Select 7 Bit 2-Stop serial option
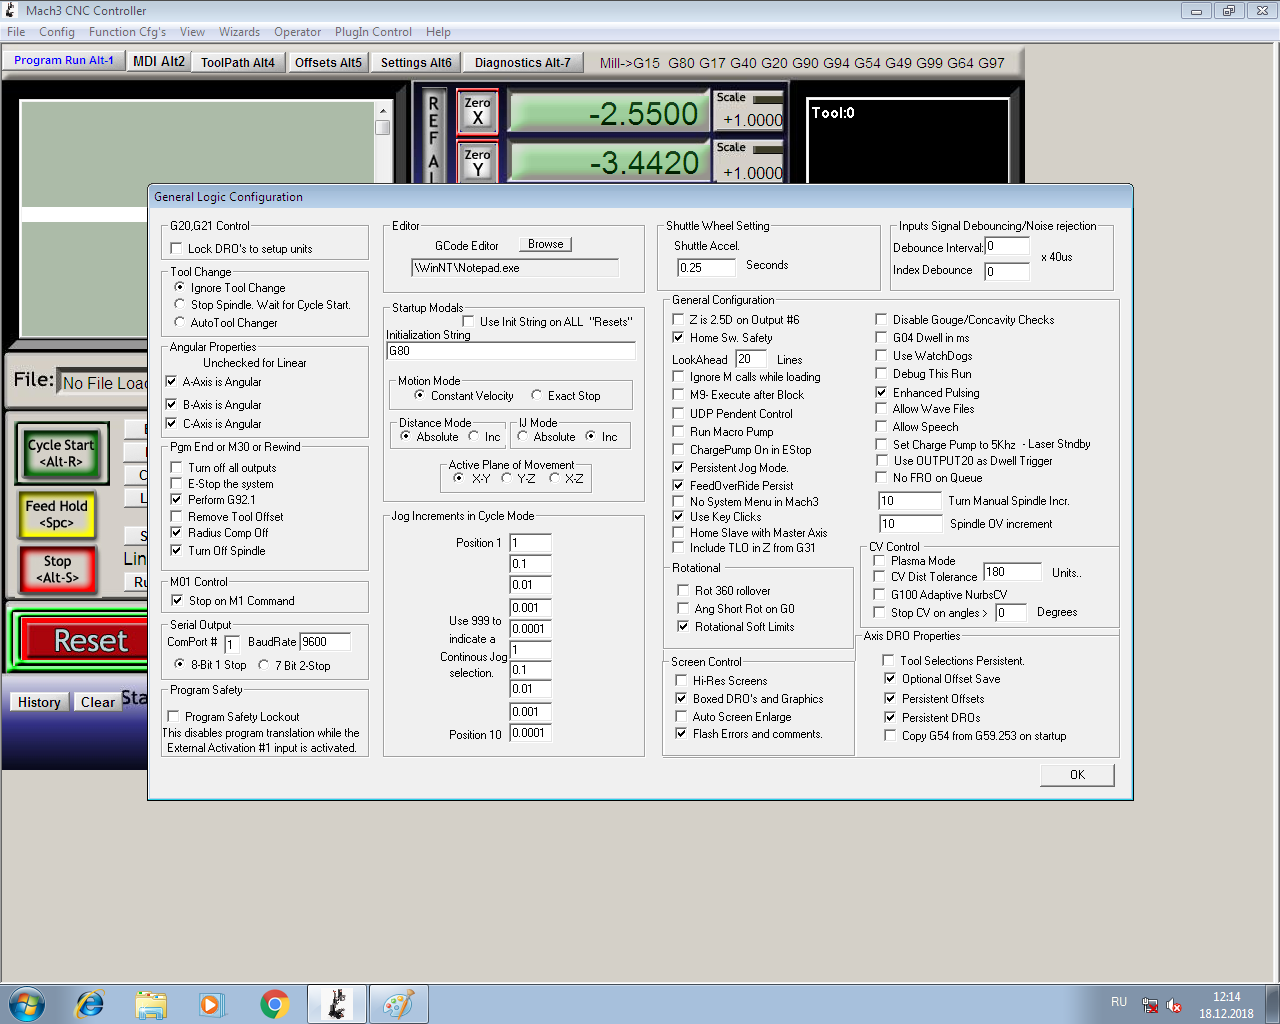The height and width of the screenshot is (1024, 1280). [264, 665]
